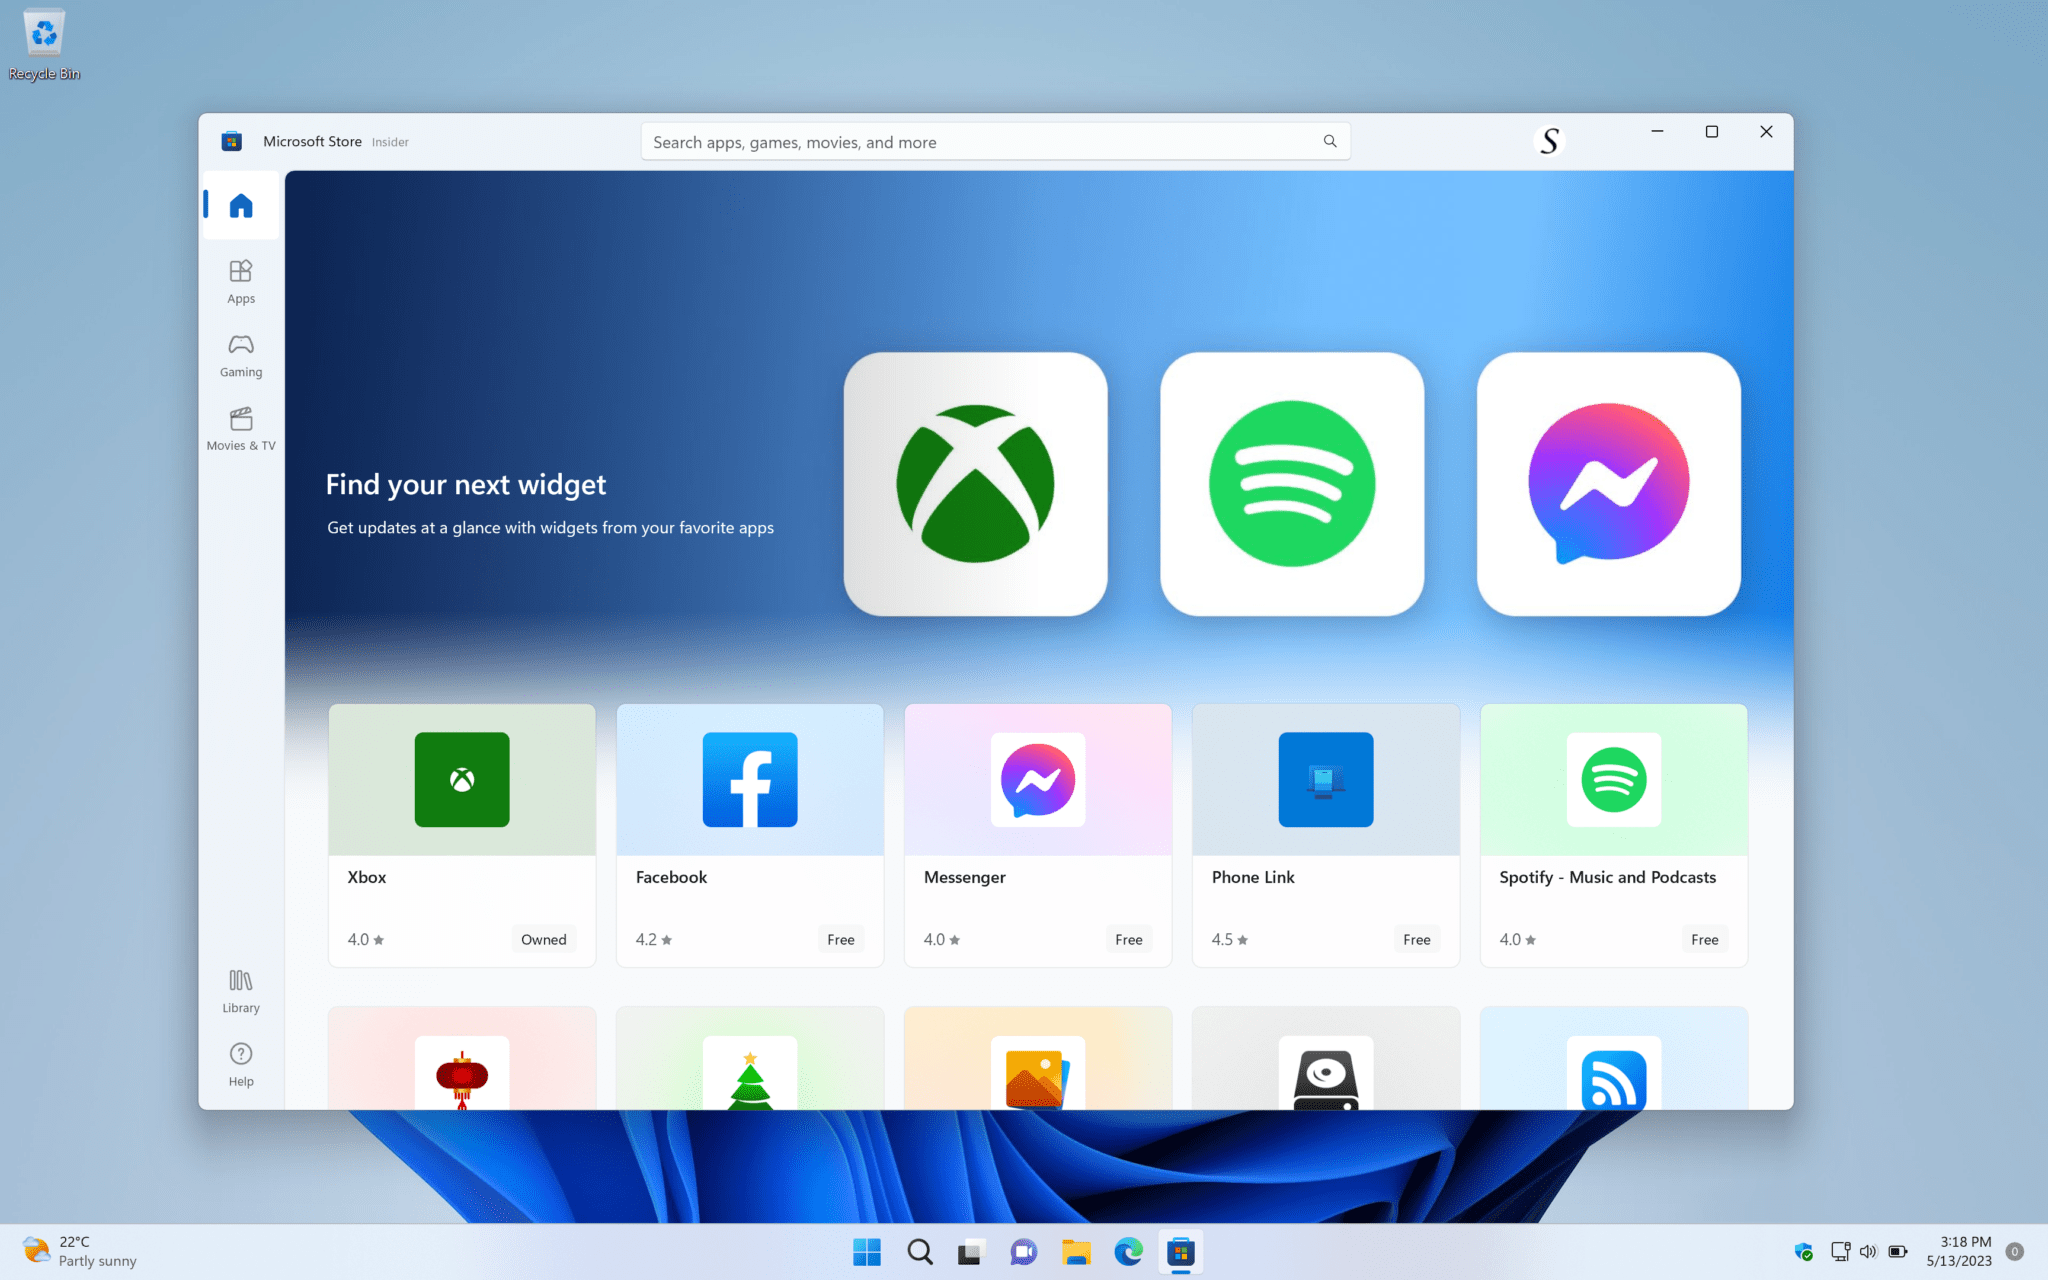Click the Messenger app card
2048x1280 pixels.
point(1037,835)
